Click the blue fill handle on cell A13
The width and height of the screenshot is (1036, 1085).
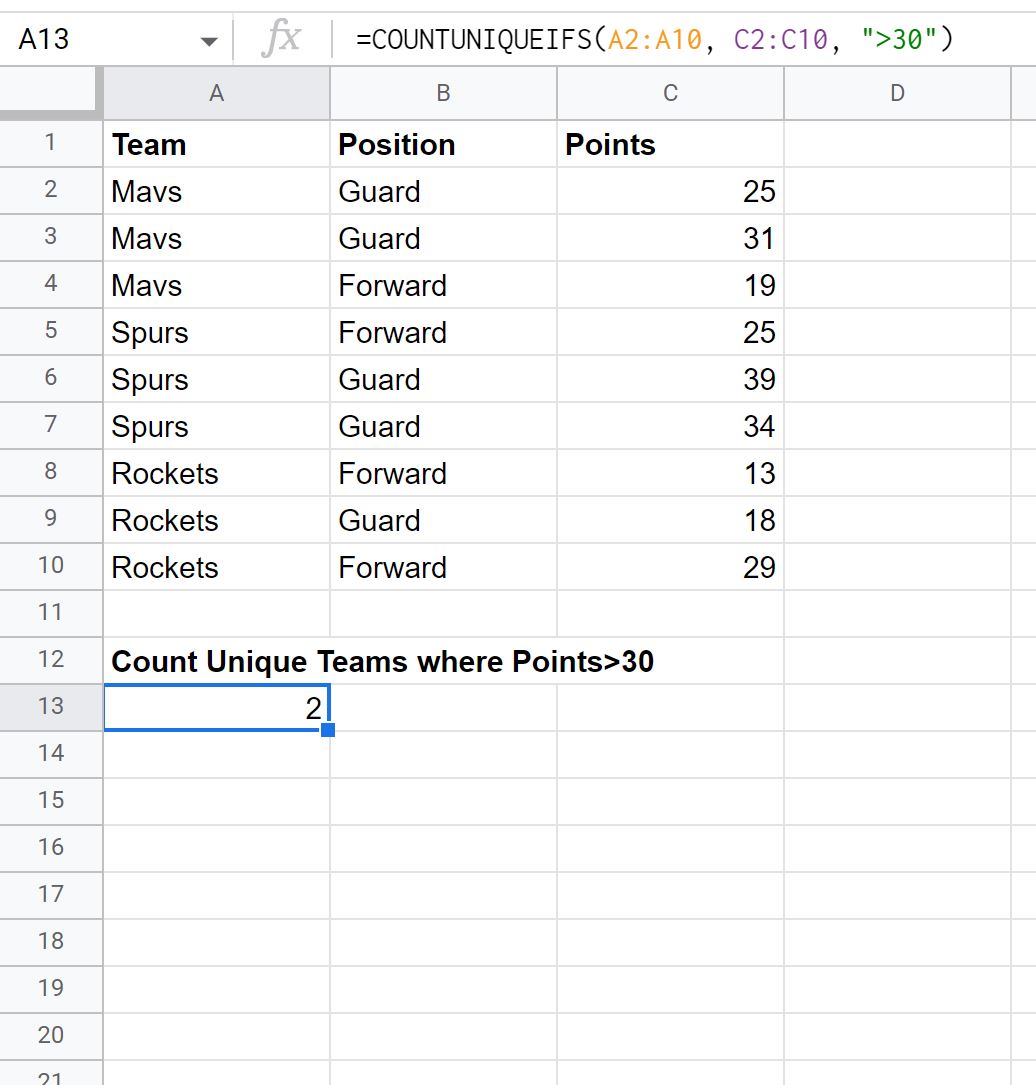tap(329, 731)
